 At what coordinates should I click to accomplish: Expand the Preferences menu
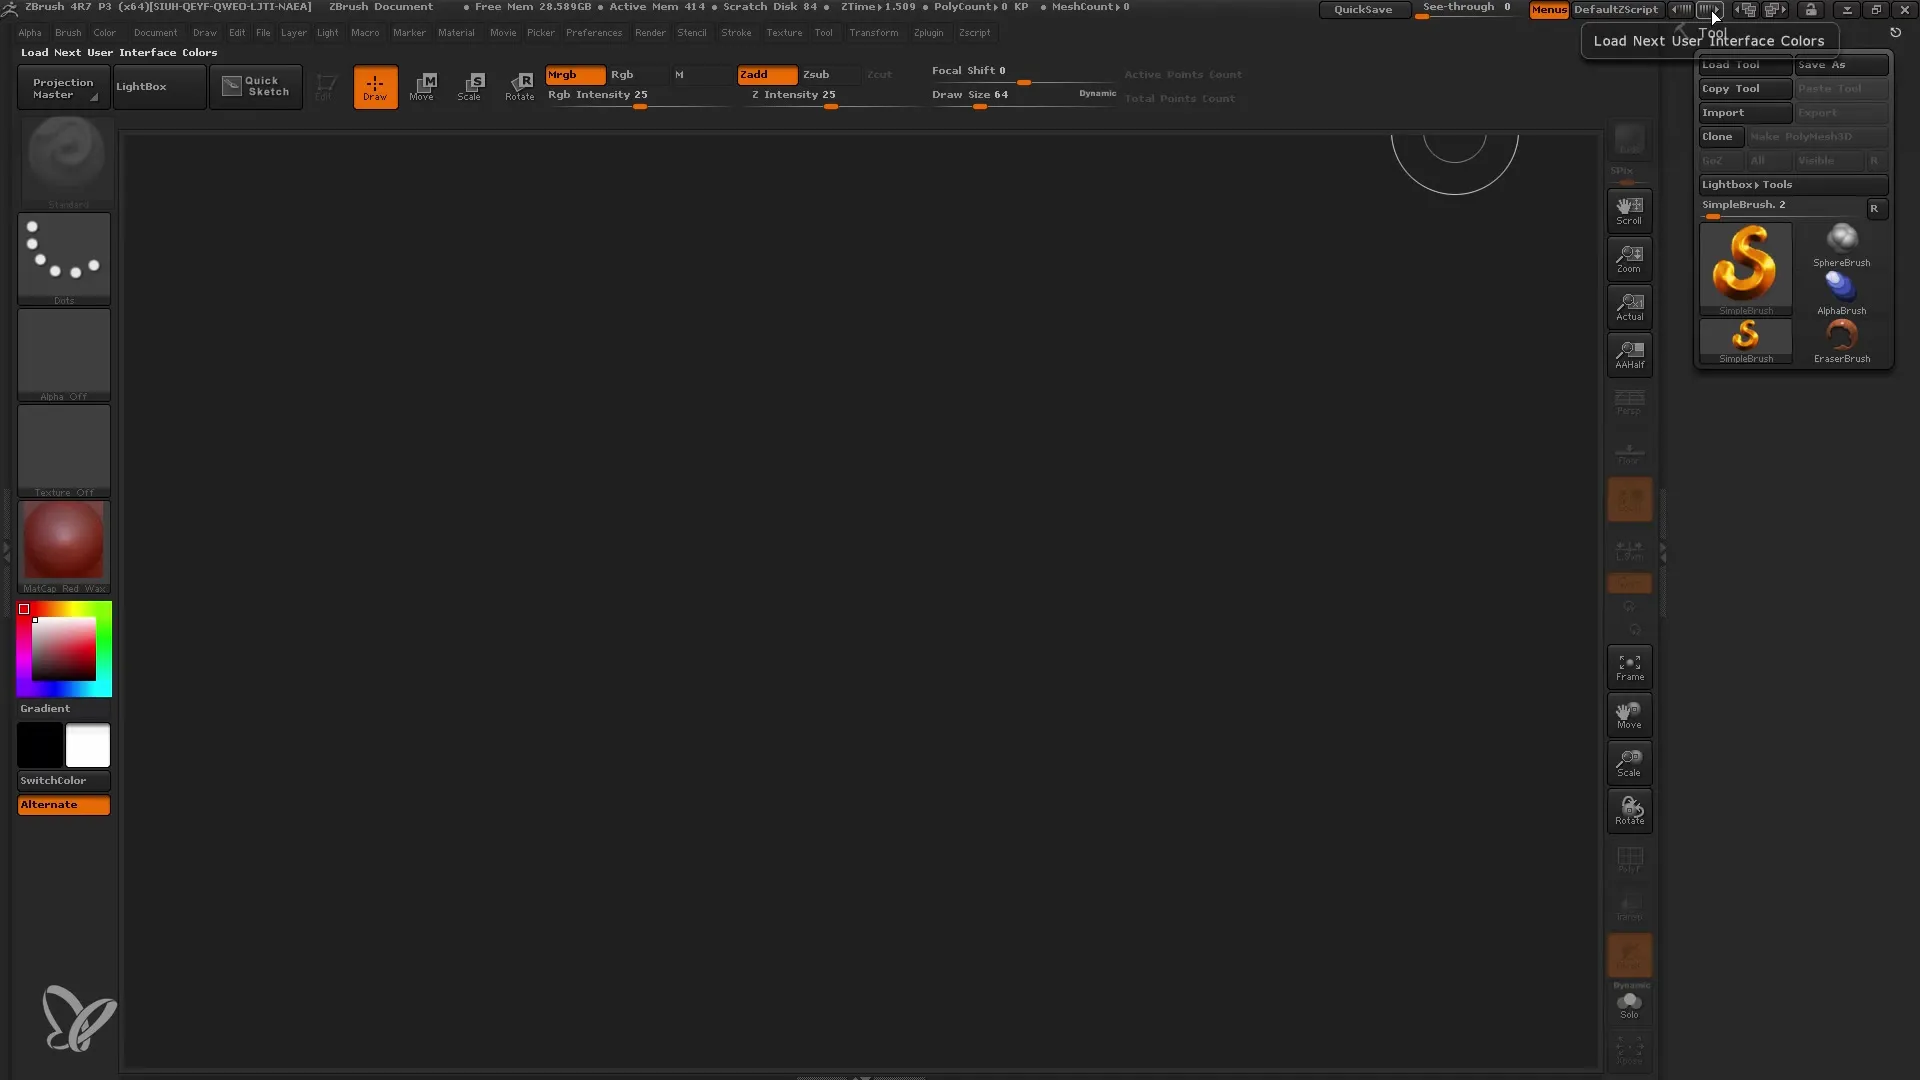(x=592, y=32)
